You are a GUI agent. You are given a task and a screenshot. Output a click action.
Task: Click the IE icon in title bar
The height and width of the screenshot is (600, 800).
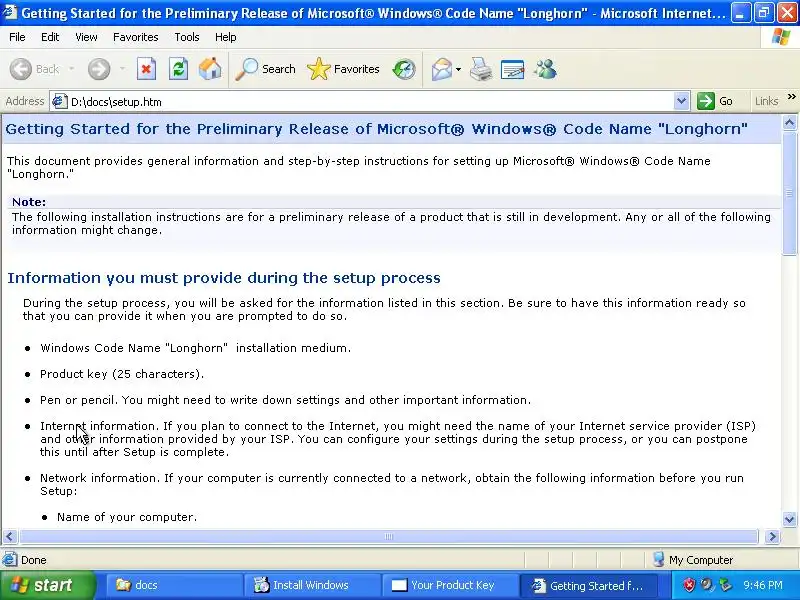10,12
